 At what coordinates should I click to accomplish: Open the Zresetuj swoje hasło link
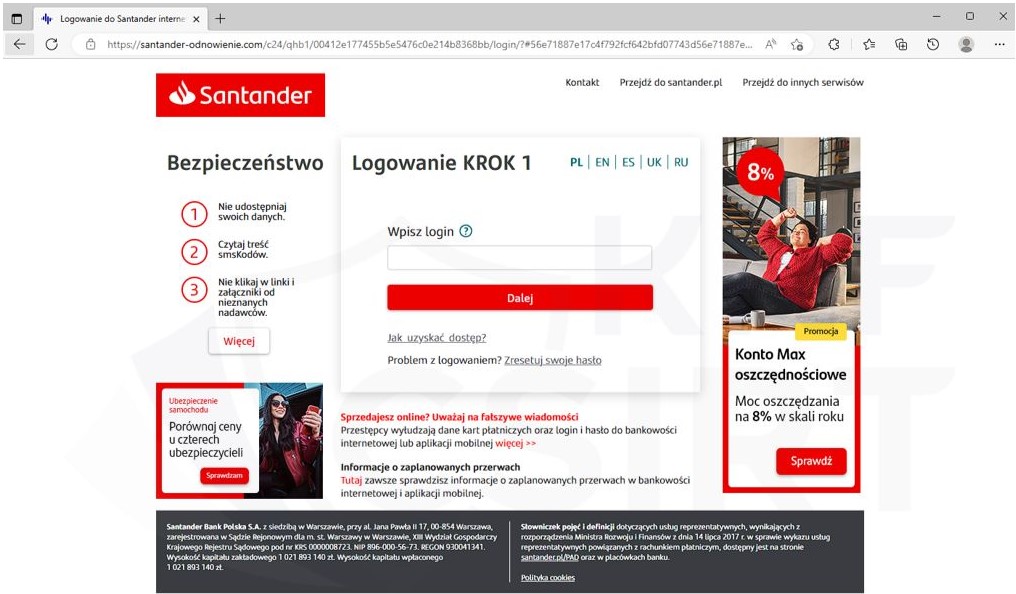[x=553, y=360]
